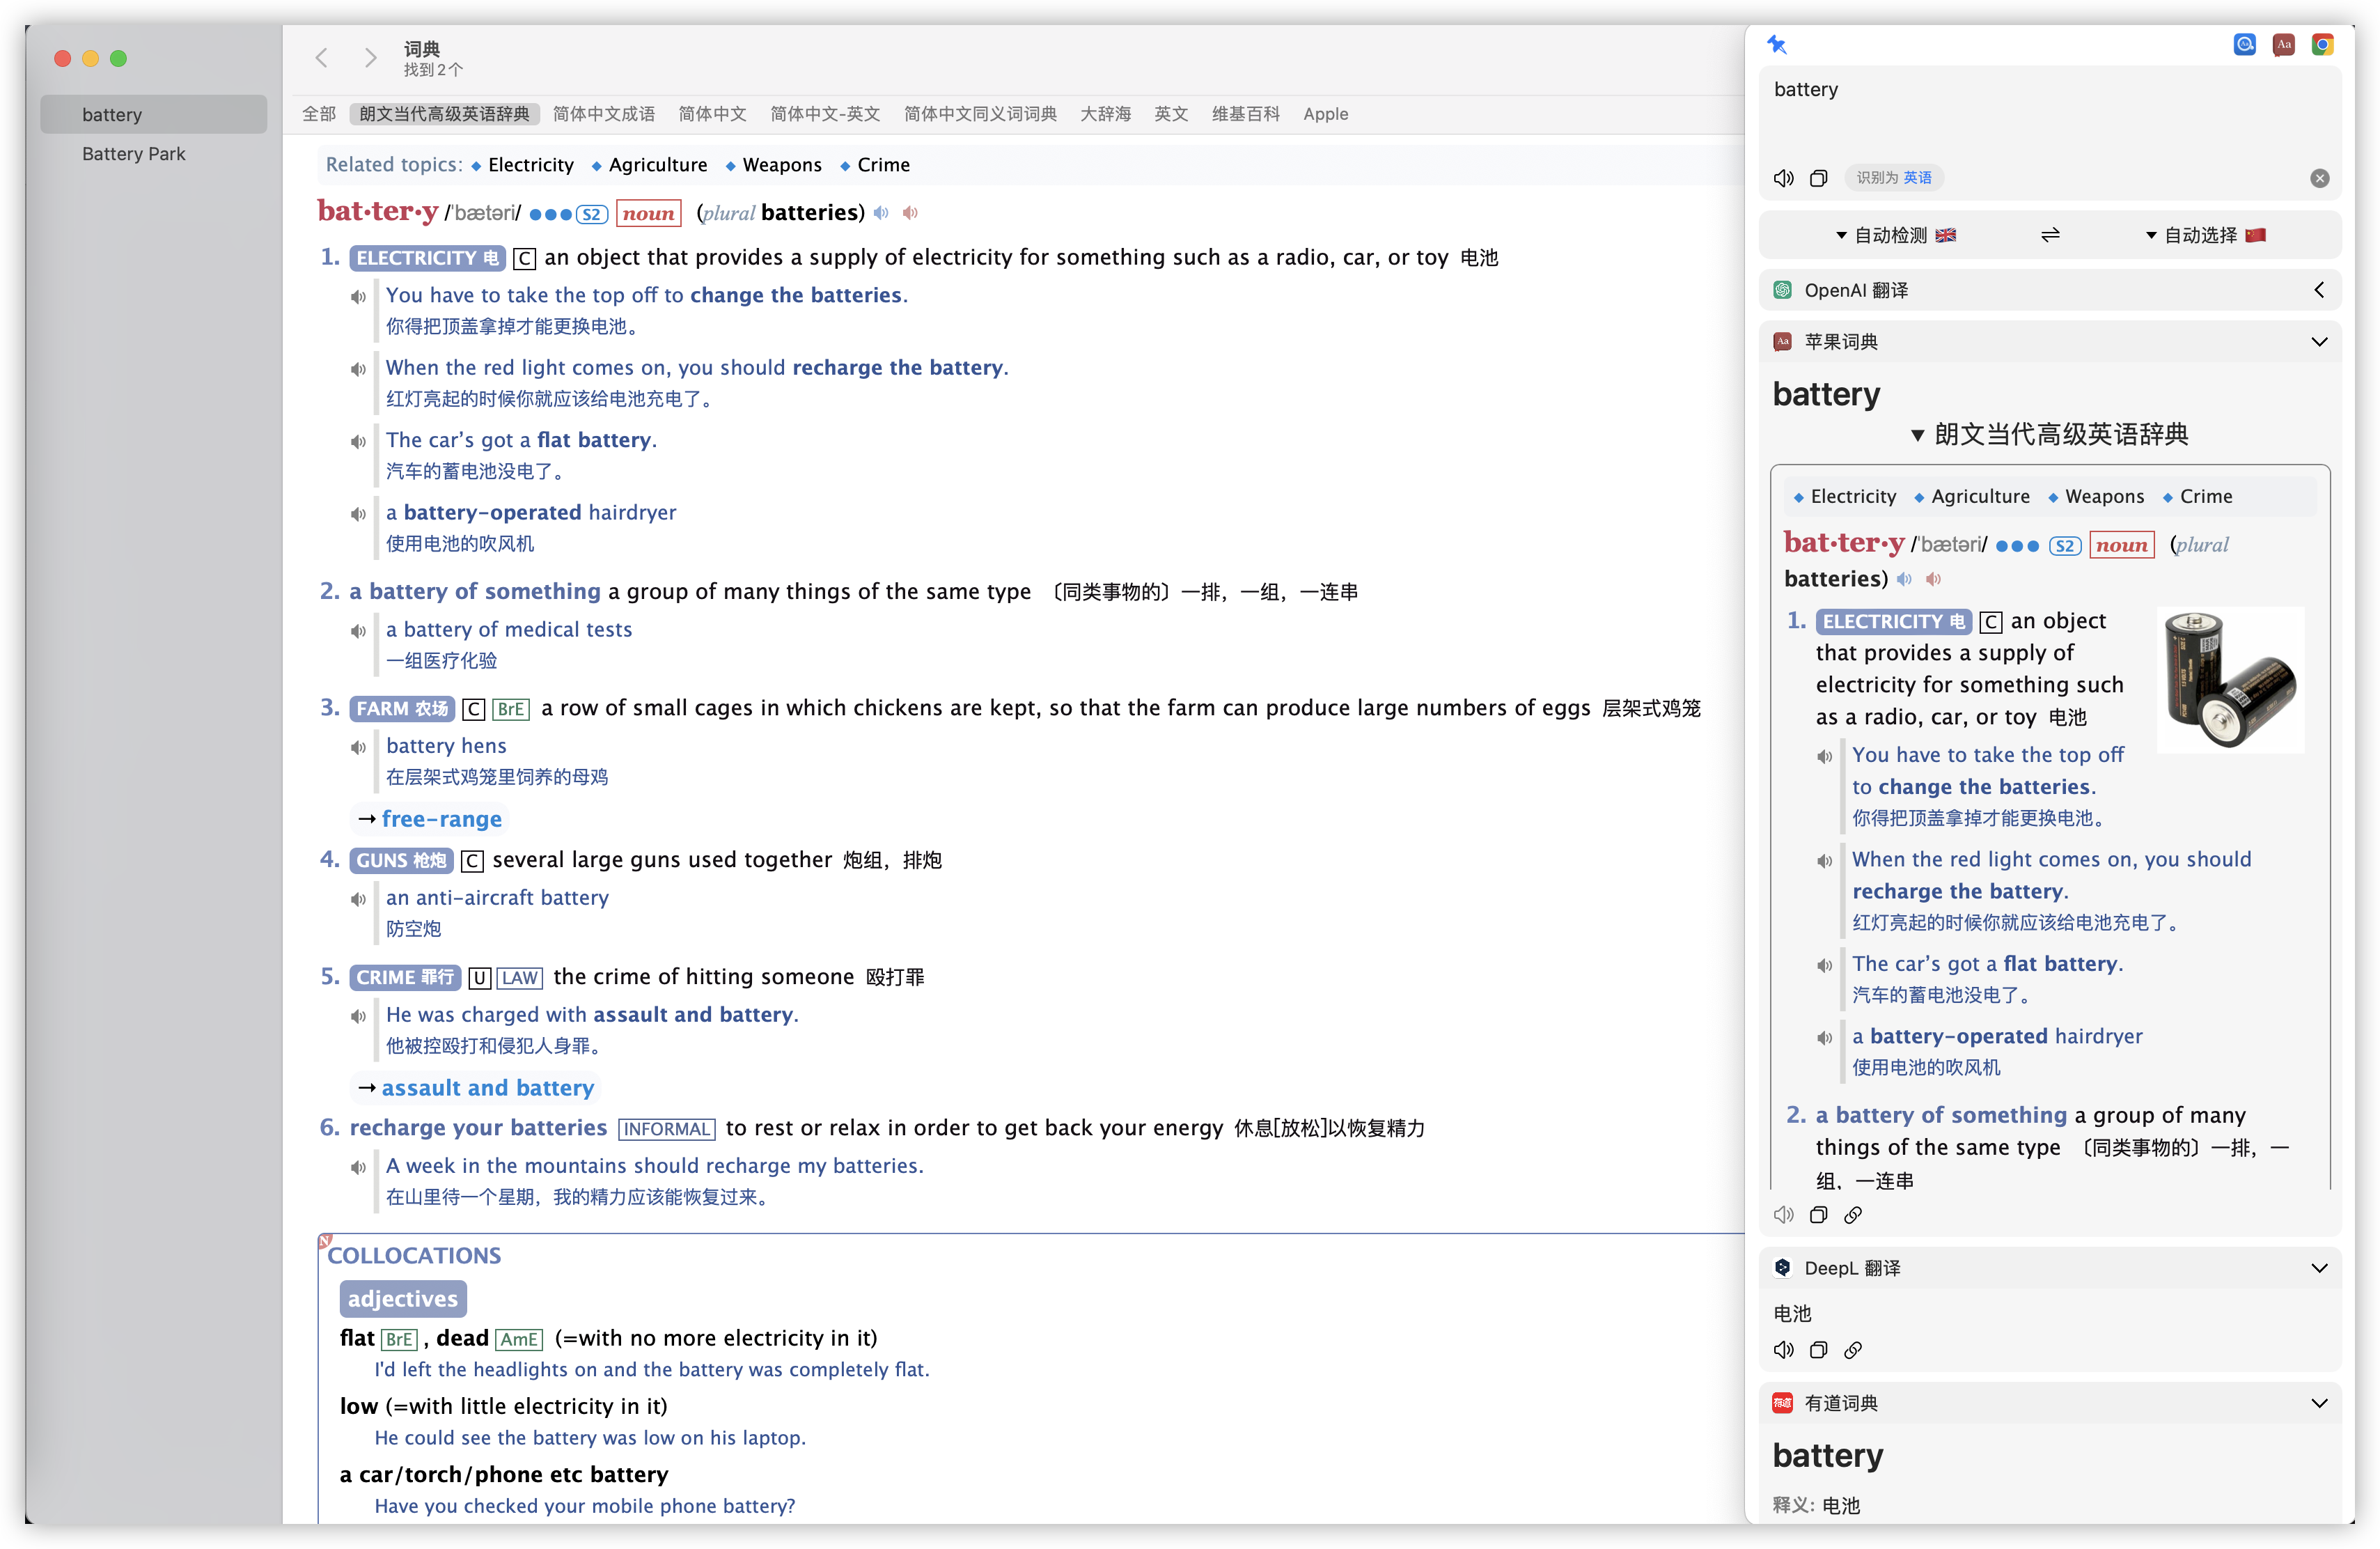The image size is (2380, 1549).
Task: Switch to the 简体中文-英文 dictionary tab
Action: point(824,114)
